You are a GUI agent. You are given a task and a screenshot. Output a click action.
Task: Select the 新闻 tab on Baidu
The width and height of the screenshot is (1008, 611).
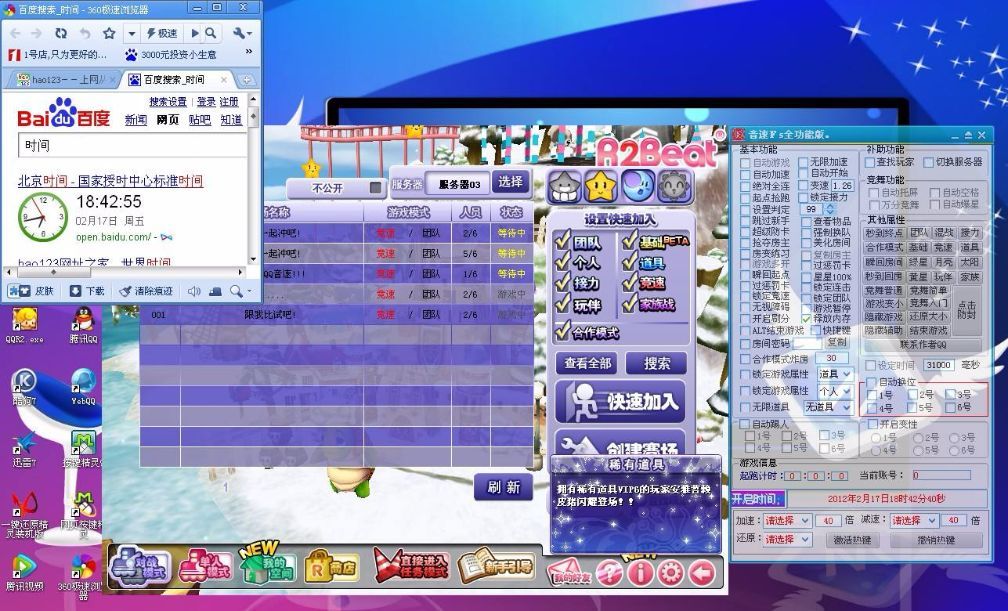point(135,120)
